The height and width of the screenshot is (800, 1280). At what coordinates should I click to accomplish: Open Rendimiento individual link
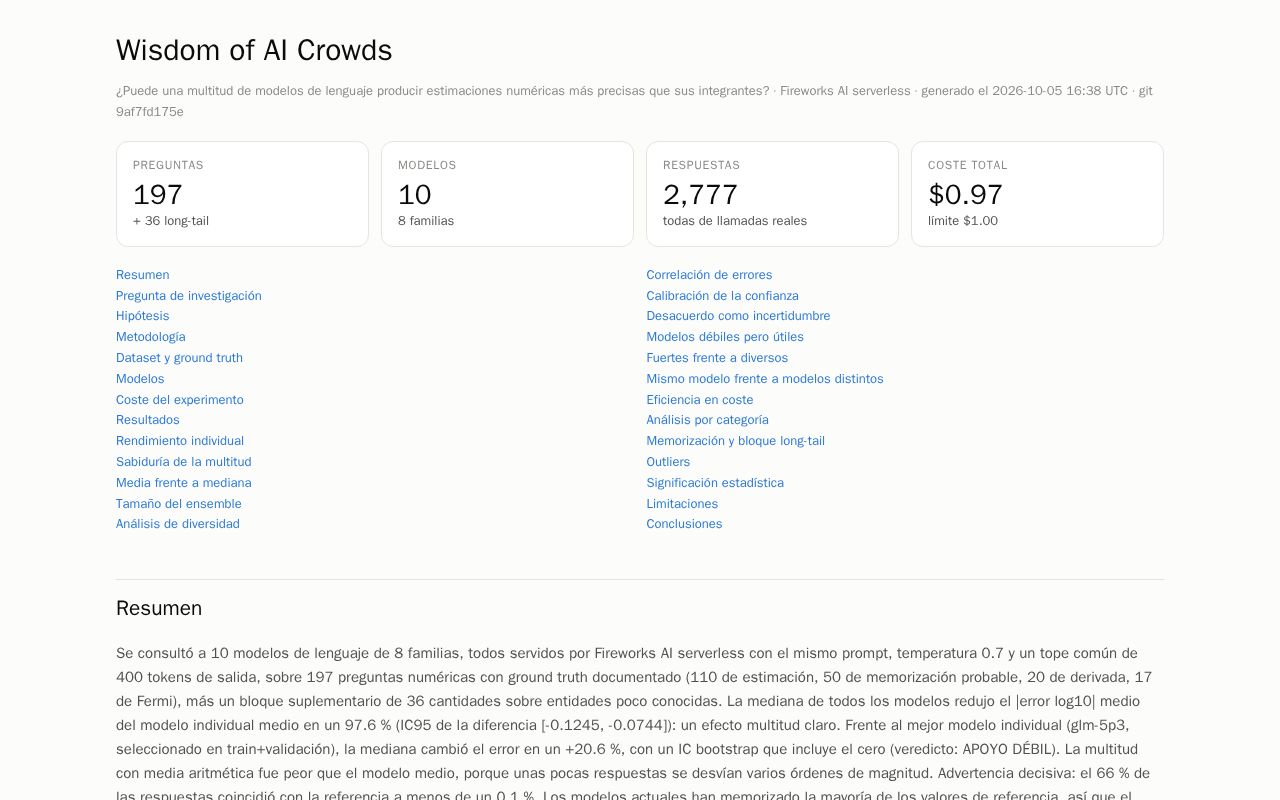point(180,441)
